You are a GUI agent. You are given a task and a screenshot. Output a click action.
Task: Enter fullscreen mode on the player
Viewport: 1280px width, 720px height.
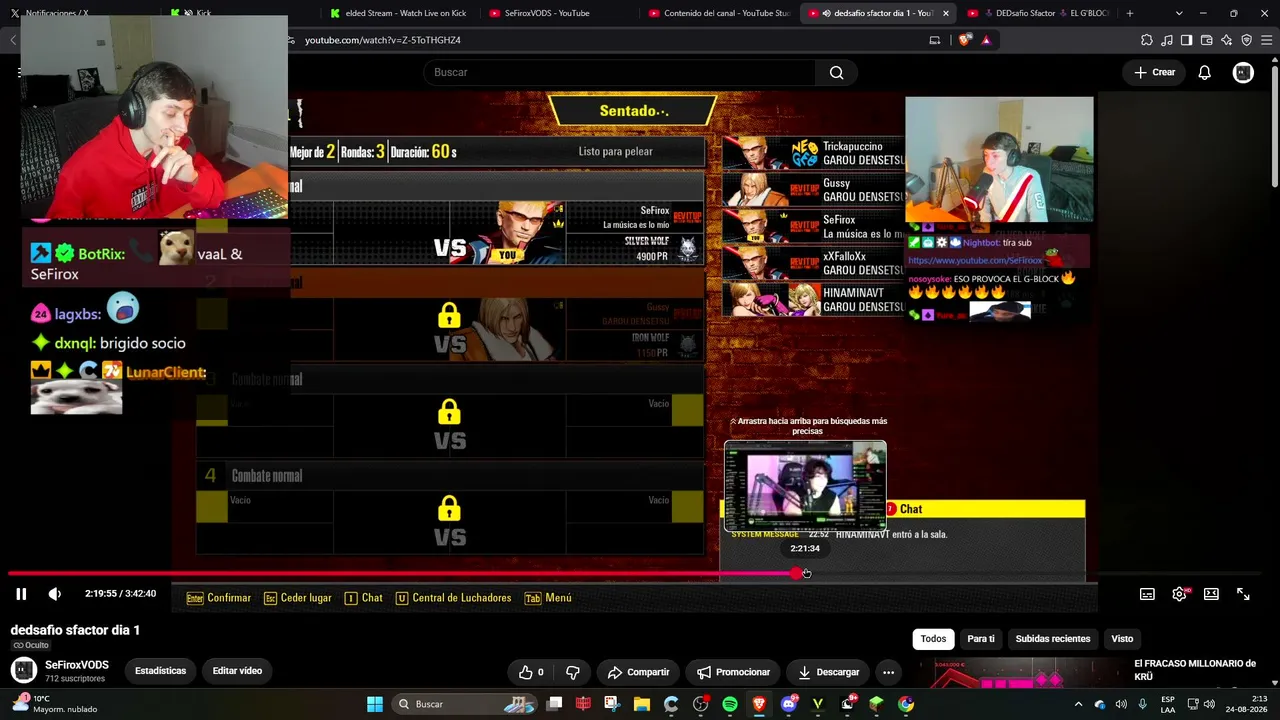tap(1243, 594)
